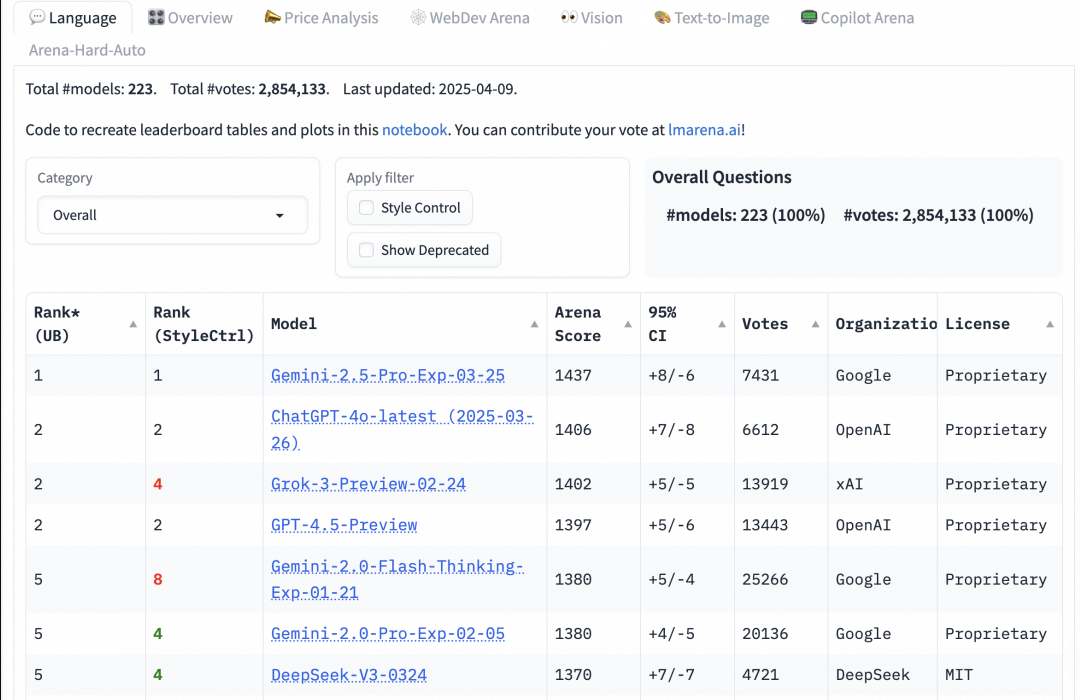Click the Arena Score value 1370

(x=573, y=675)
